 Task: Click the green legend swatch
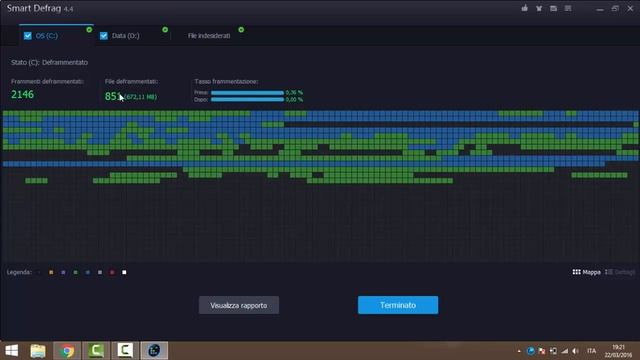click(76, 272)
